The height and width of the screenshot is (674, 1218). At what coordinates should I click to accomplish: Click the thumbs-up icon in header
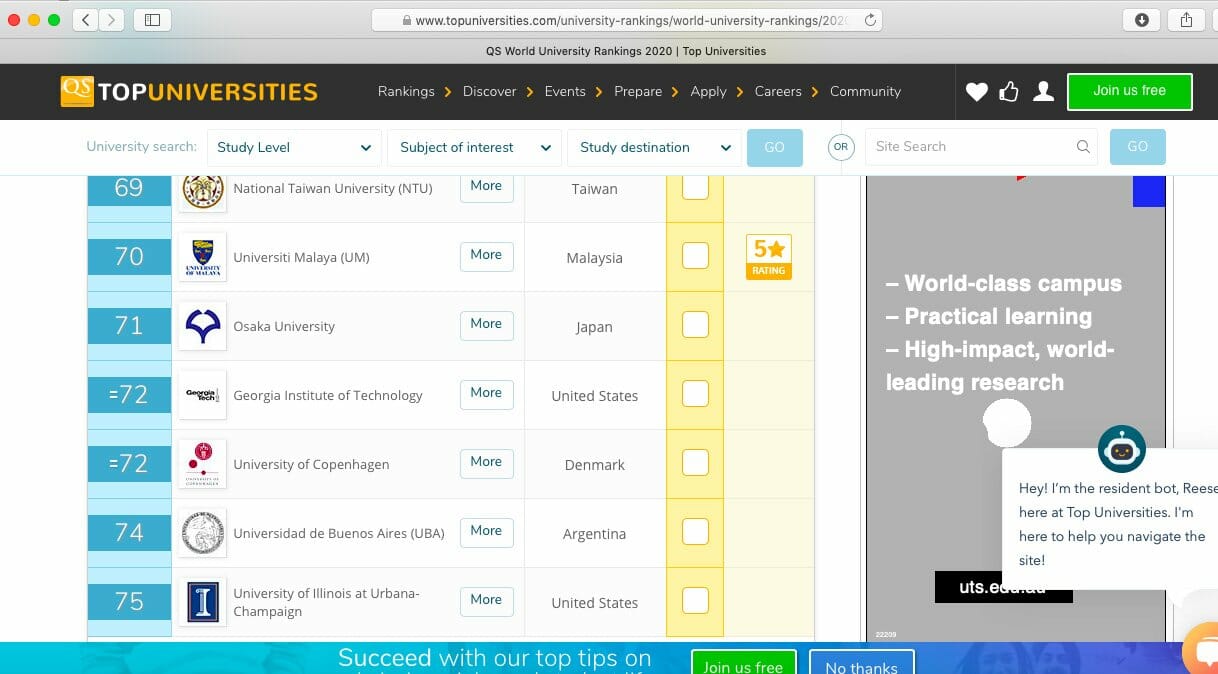tap(1009, 92)
